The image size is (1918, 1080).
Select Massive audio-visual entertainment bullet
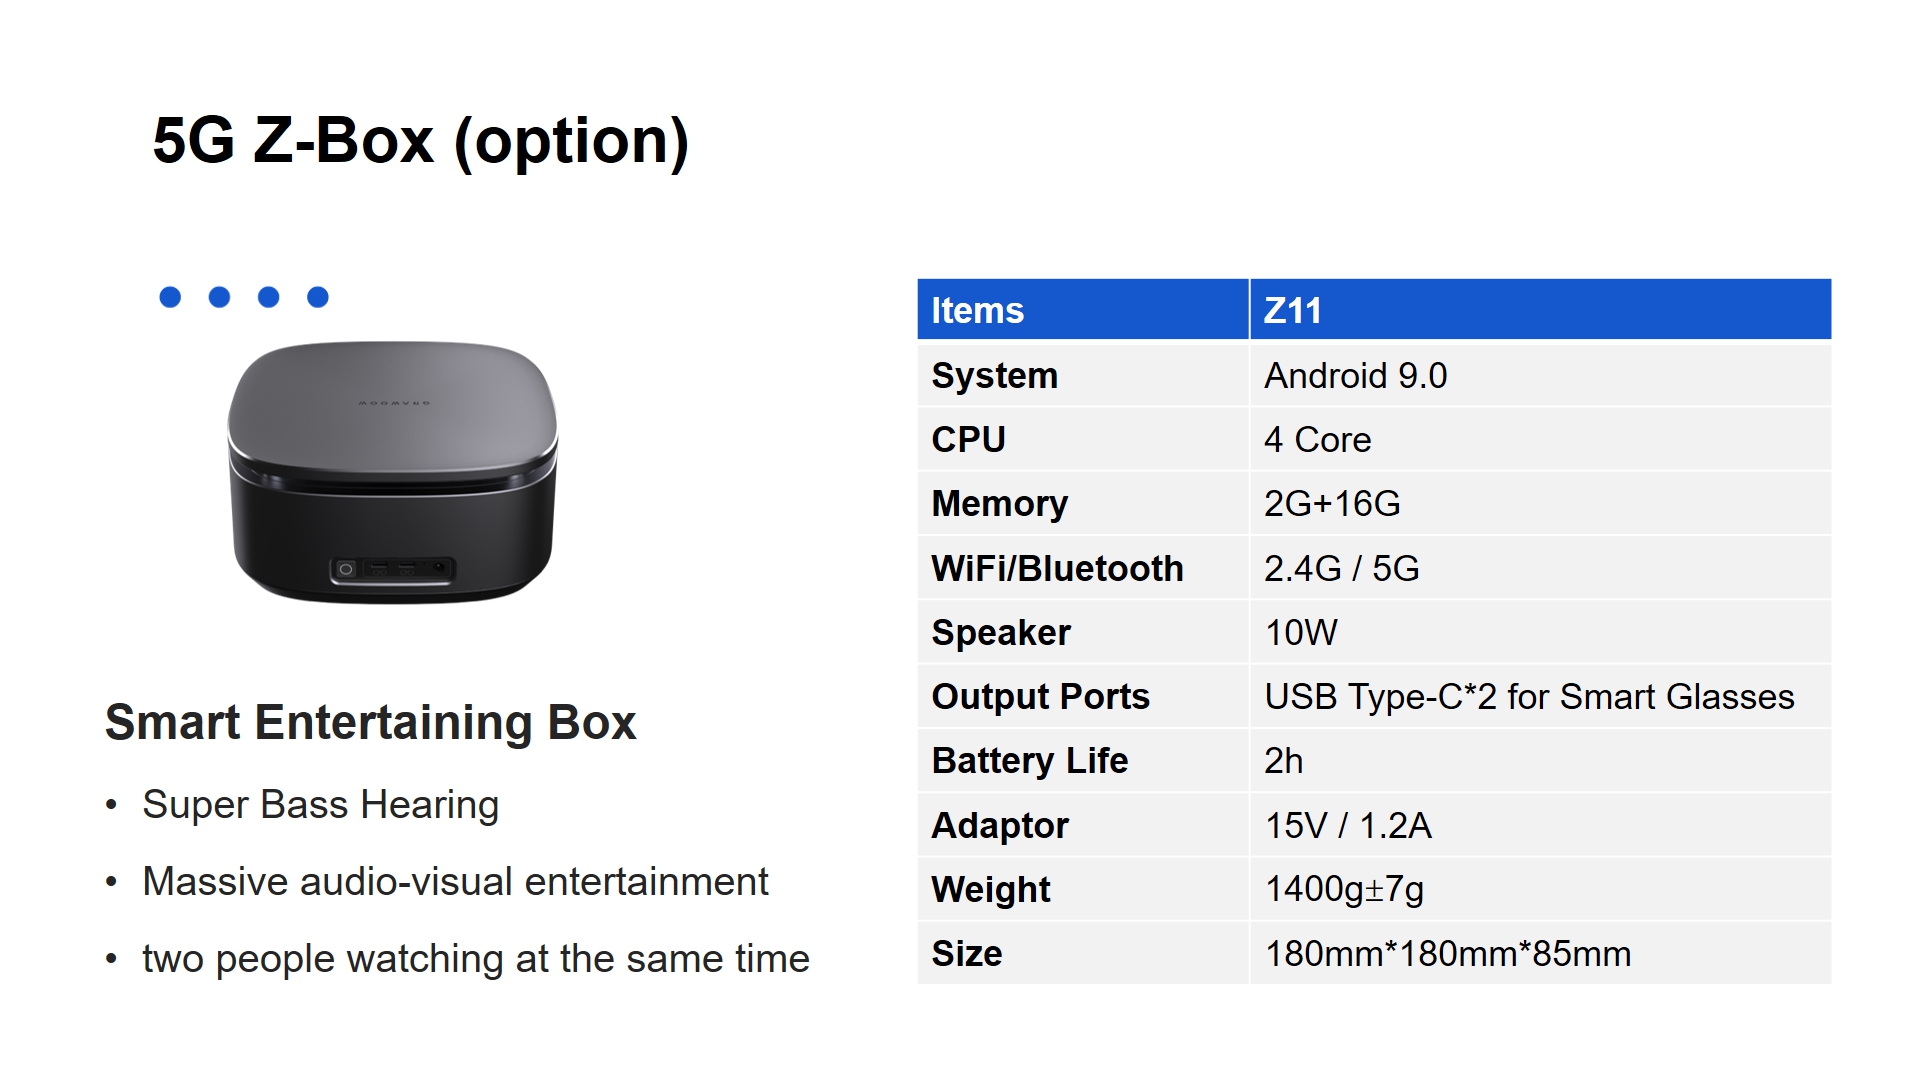455,882
